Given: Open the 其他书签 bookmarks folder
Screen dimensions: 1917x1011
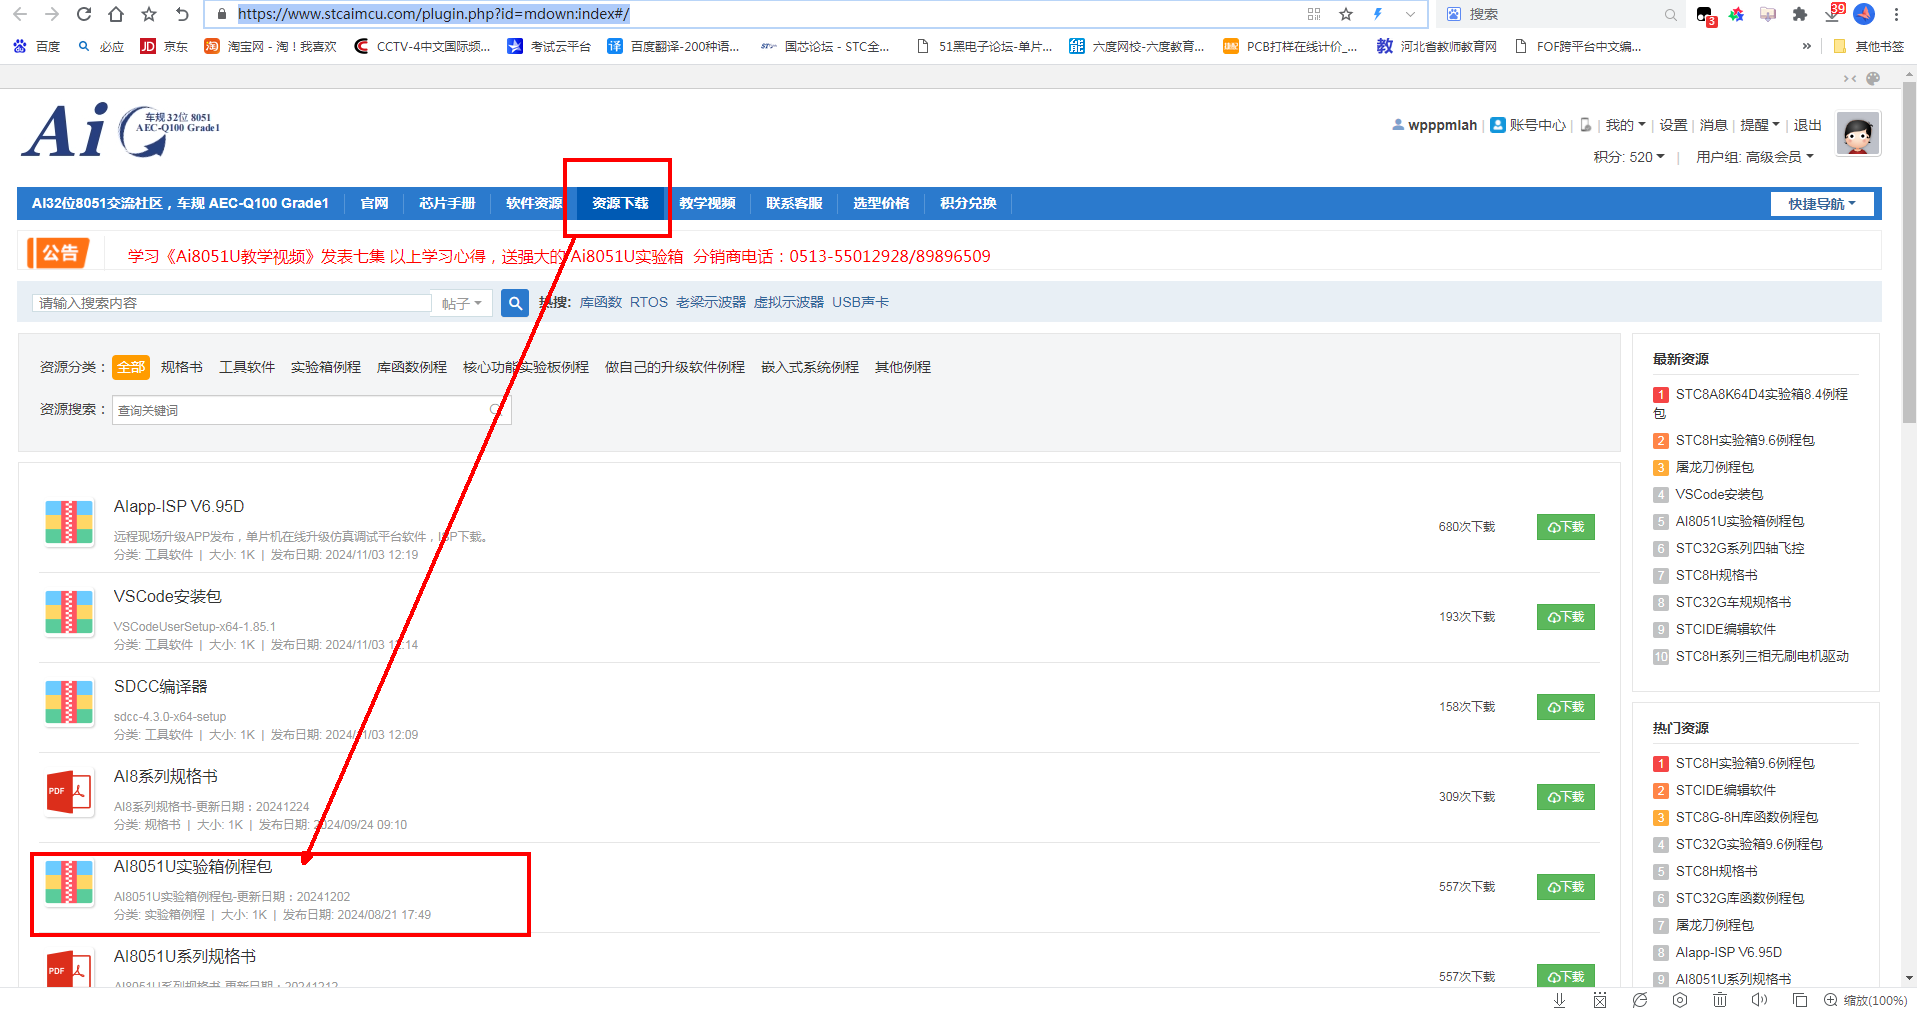Looking at the screenshot, I should click(1869, 46).
